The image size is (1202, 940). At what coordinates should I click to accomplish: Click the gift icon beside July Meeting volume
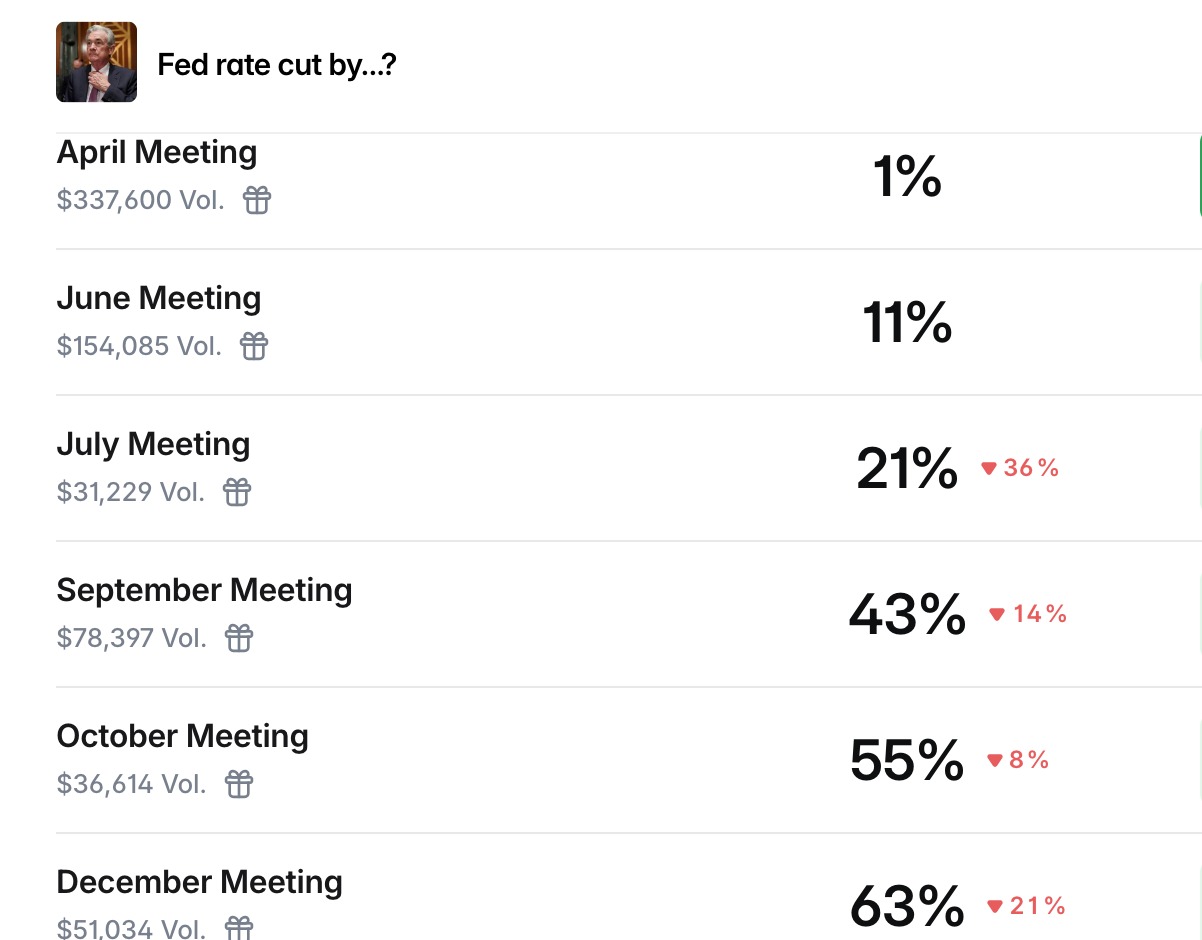click(237, 492)
